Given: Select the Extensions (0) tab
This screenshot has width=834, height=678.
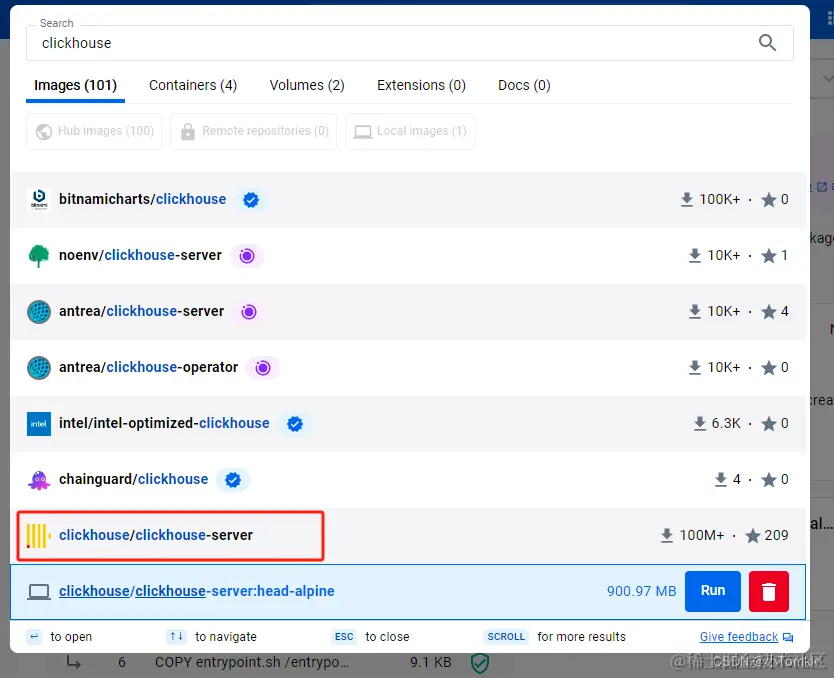Looking at the screenshot, I should 421,85.
